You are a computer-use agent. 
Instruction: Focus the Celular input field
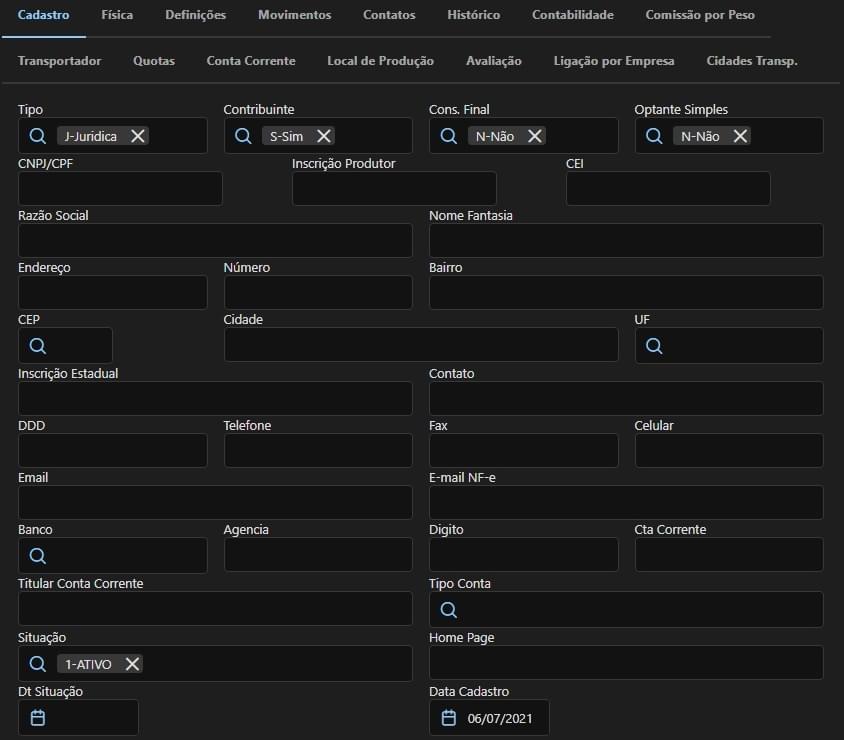pos(729,450)
